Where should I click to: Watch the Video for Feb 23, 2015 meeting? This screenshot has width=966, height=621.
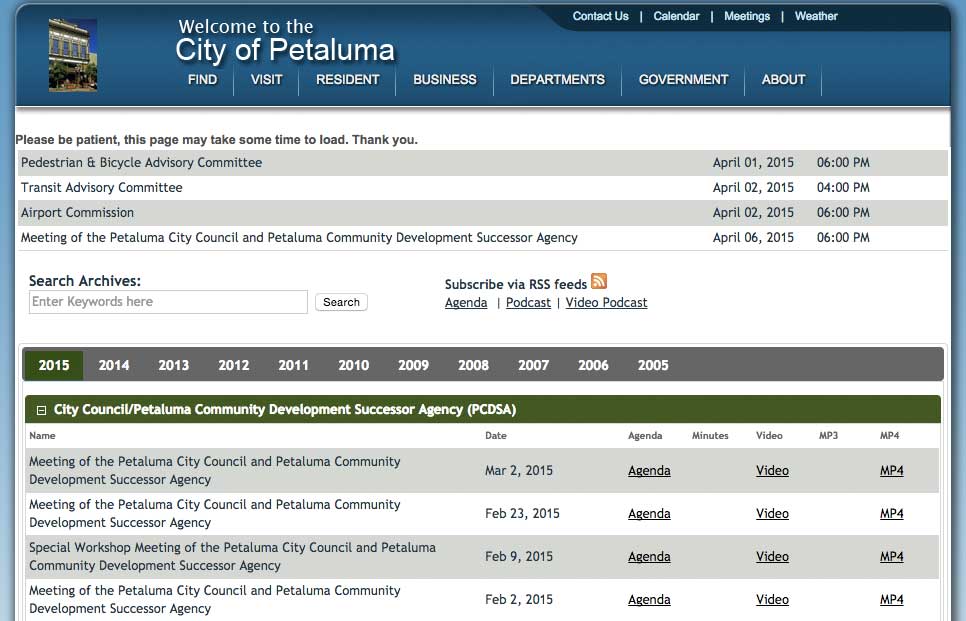coord(773,514)
